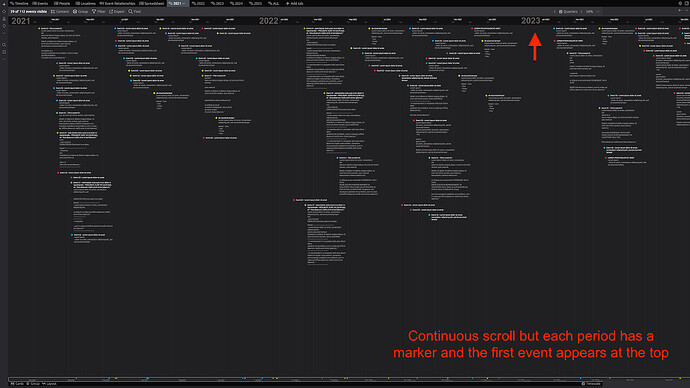690x388 pixels.
Task: Open the Timeline tab
Action: [19, 3]
